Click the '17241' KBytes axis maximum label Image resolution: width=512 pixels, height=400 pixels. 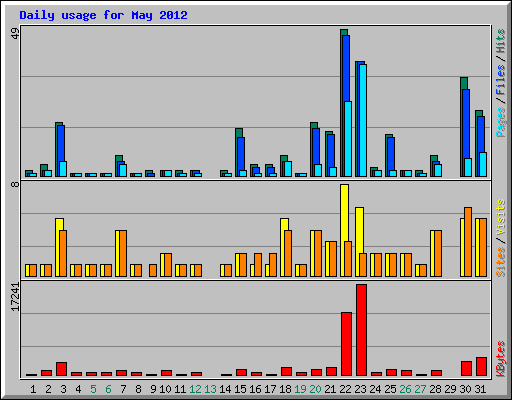(x=15, y=297)
